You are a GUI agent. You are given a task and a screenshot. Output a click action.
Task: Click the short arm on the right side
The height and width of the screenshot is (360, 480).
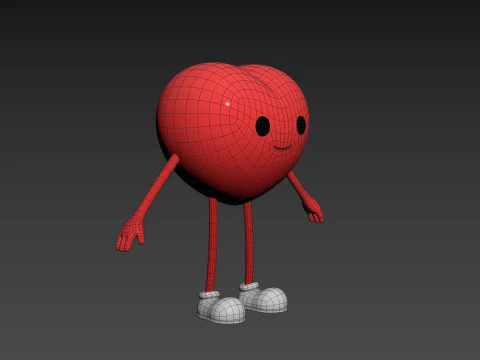pyautogui.click(x=298, y=187)
